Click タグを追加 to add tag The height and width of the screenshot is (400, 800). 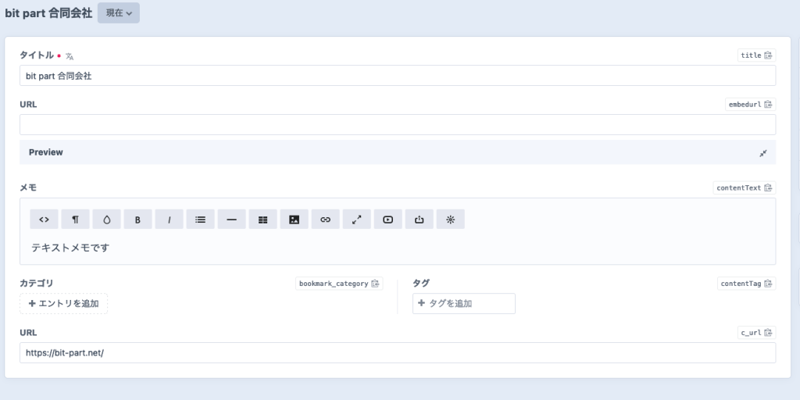point(464,303)
